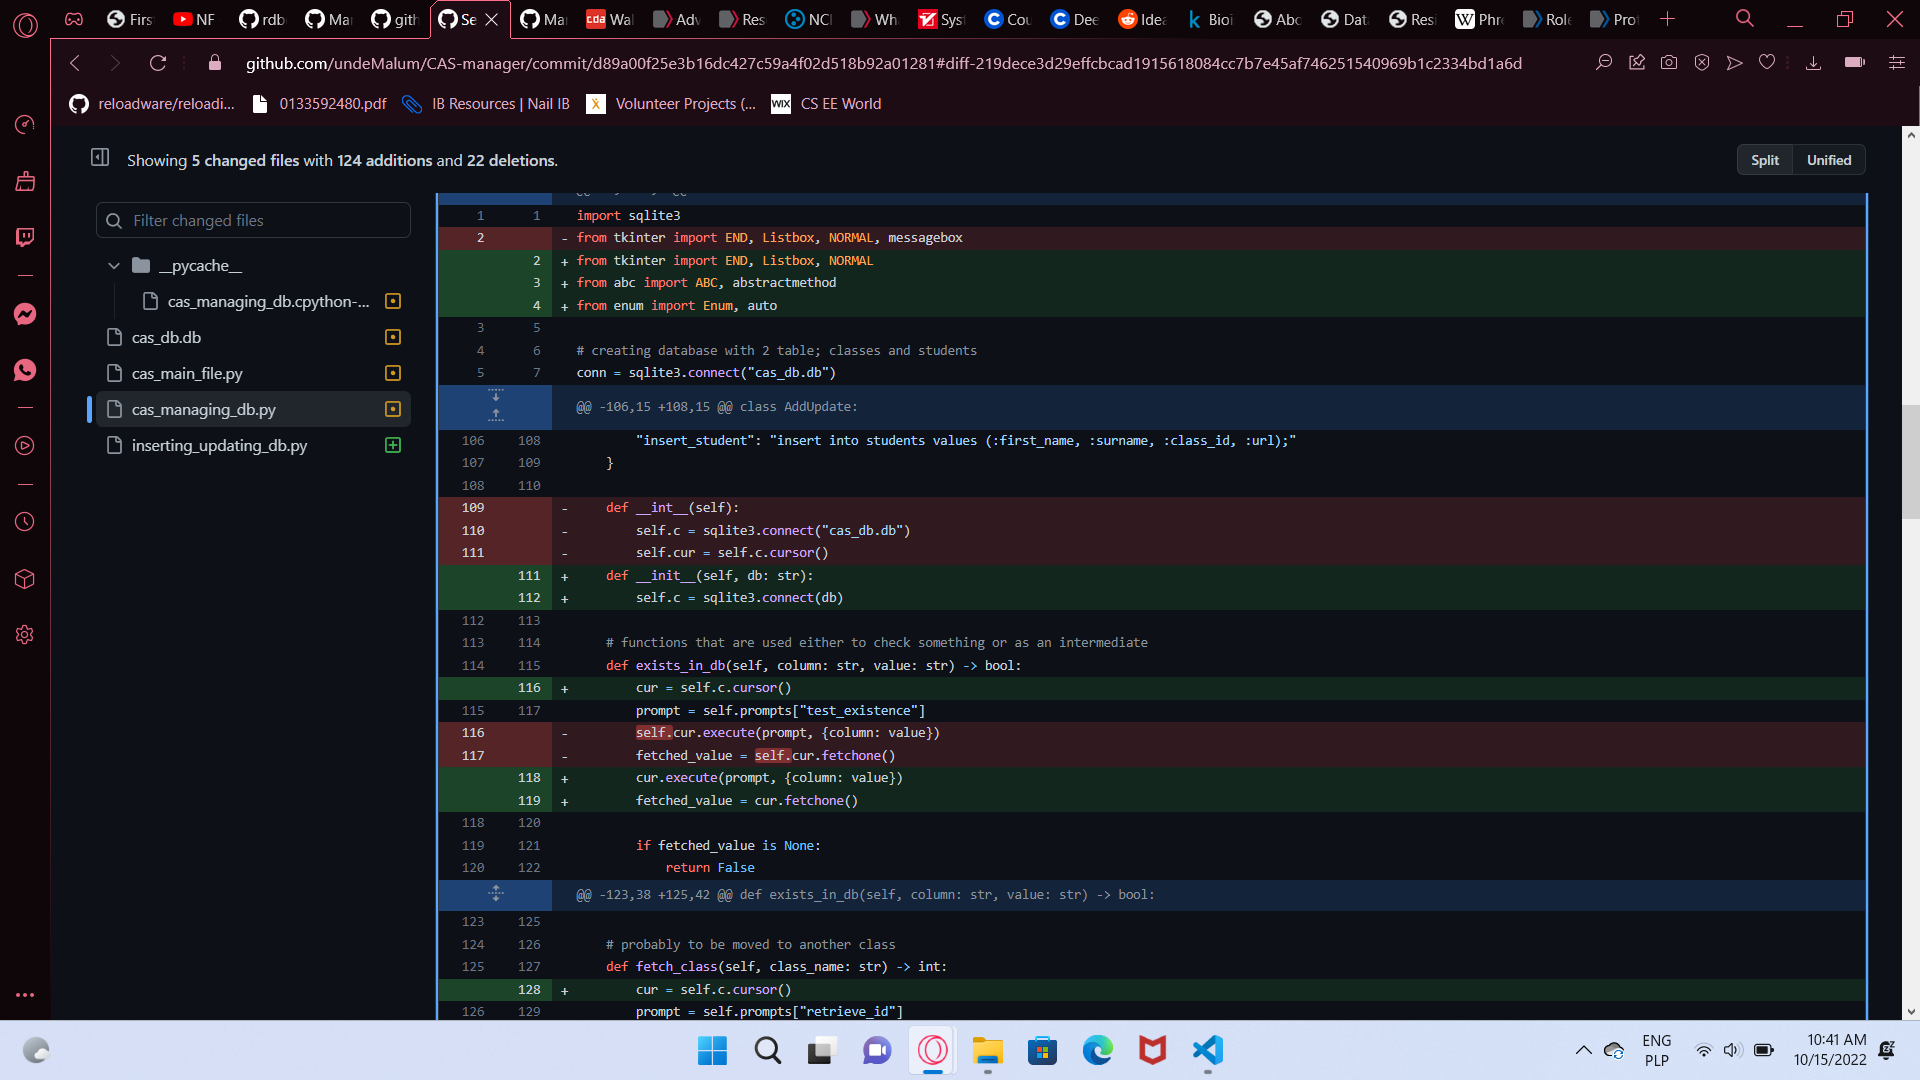The height and width of the screenshot is (1080, 1920).
Task: Focus the Filter changed files field
Action: pos(253,220)
